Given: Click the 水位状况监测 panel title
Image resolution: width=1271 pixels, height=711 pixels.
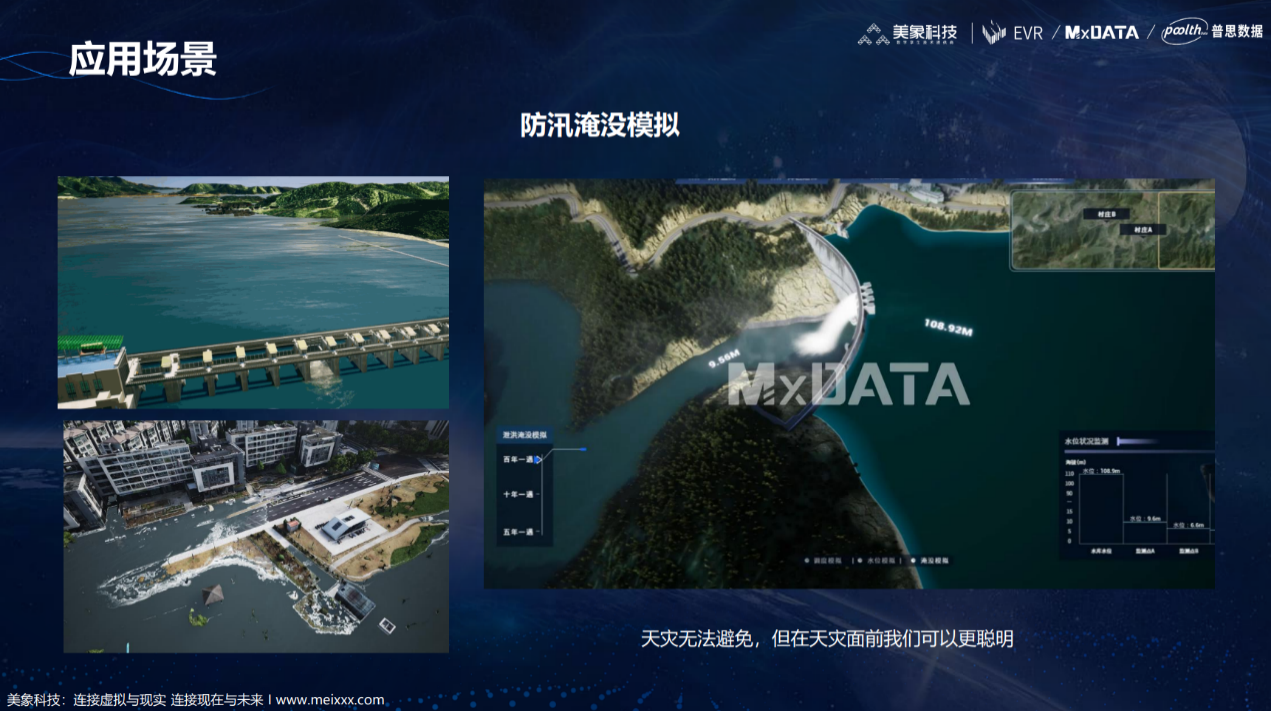Looking at the screenshot, I should coord(1086,441).
